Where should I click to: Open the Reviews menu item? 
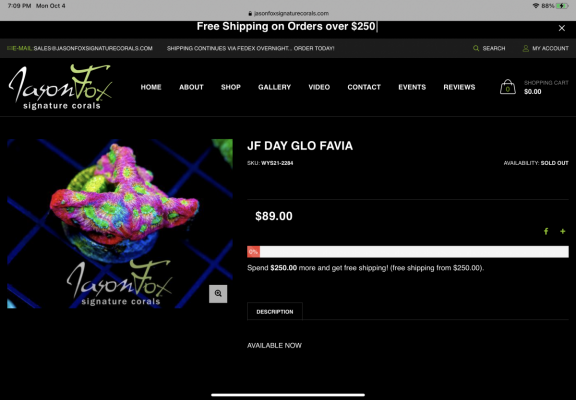pyautogui.click(x=459, y=87)
